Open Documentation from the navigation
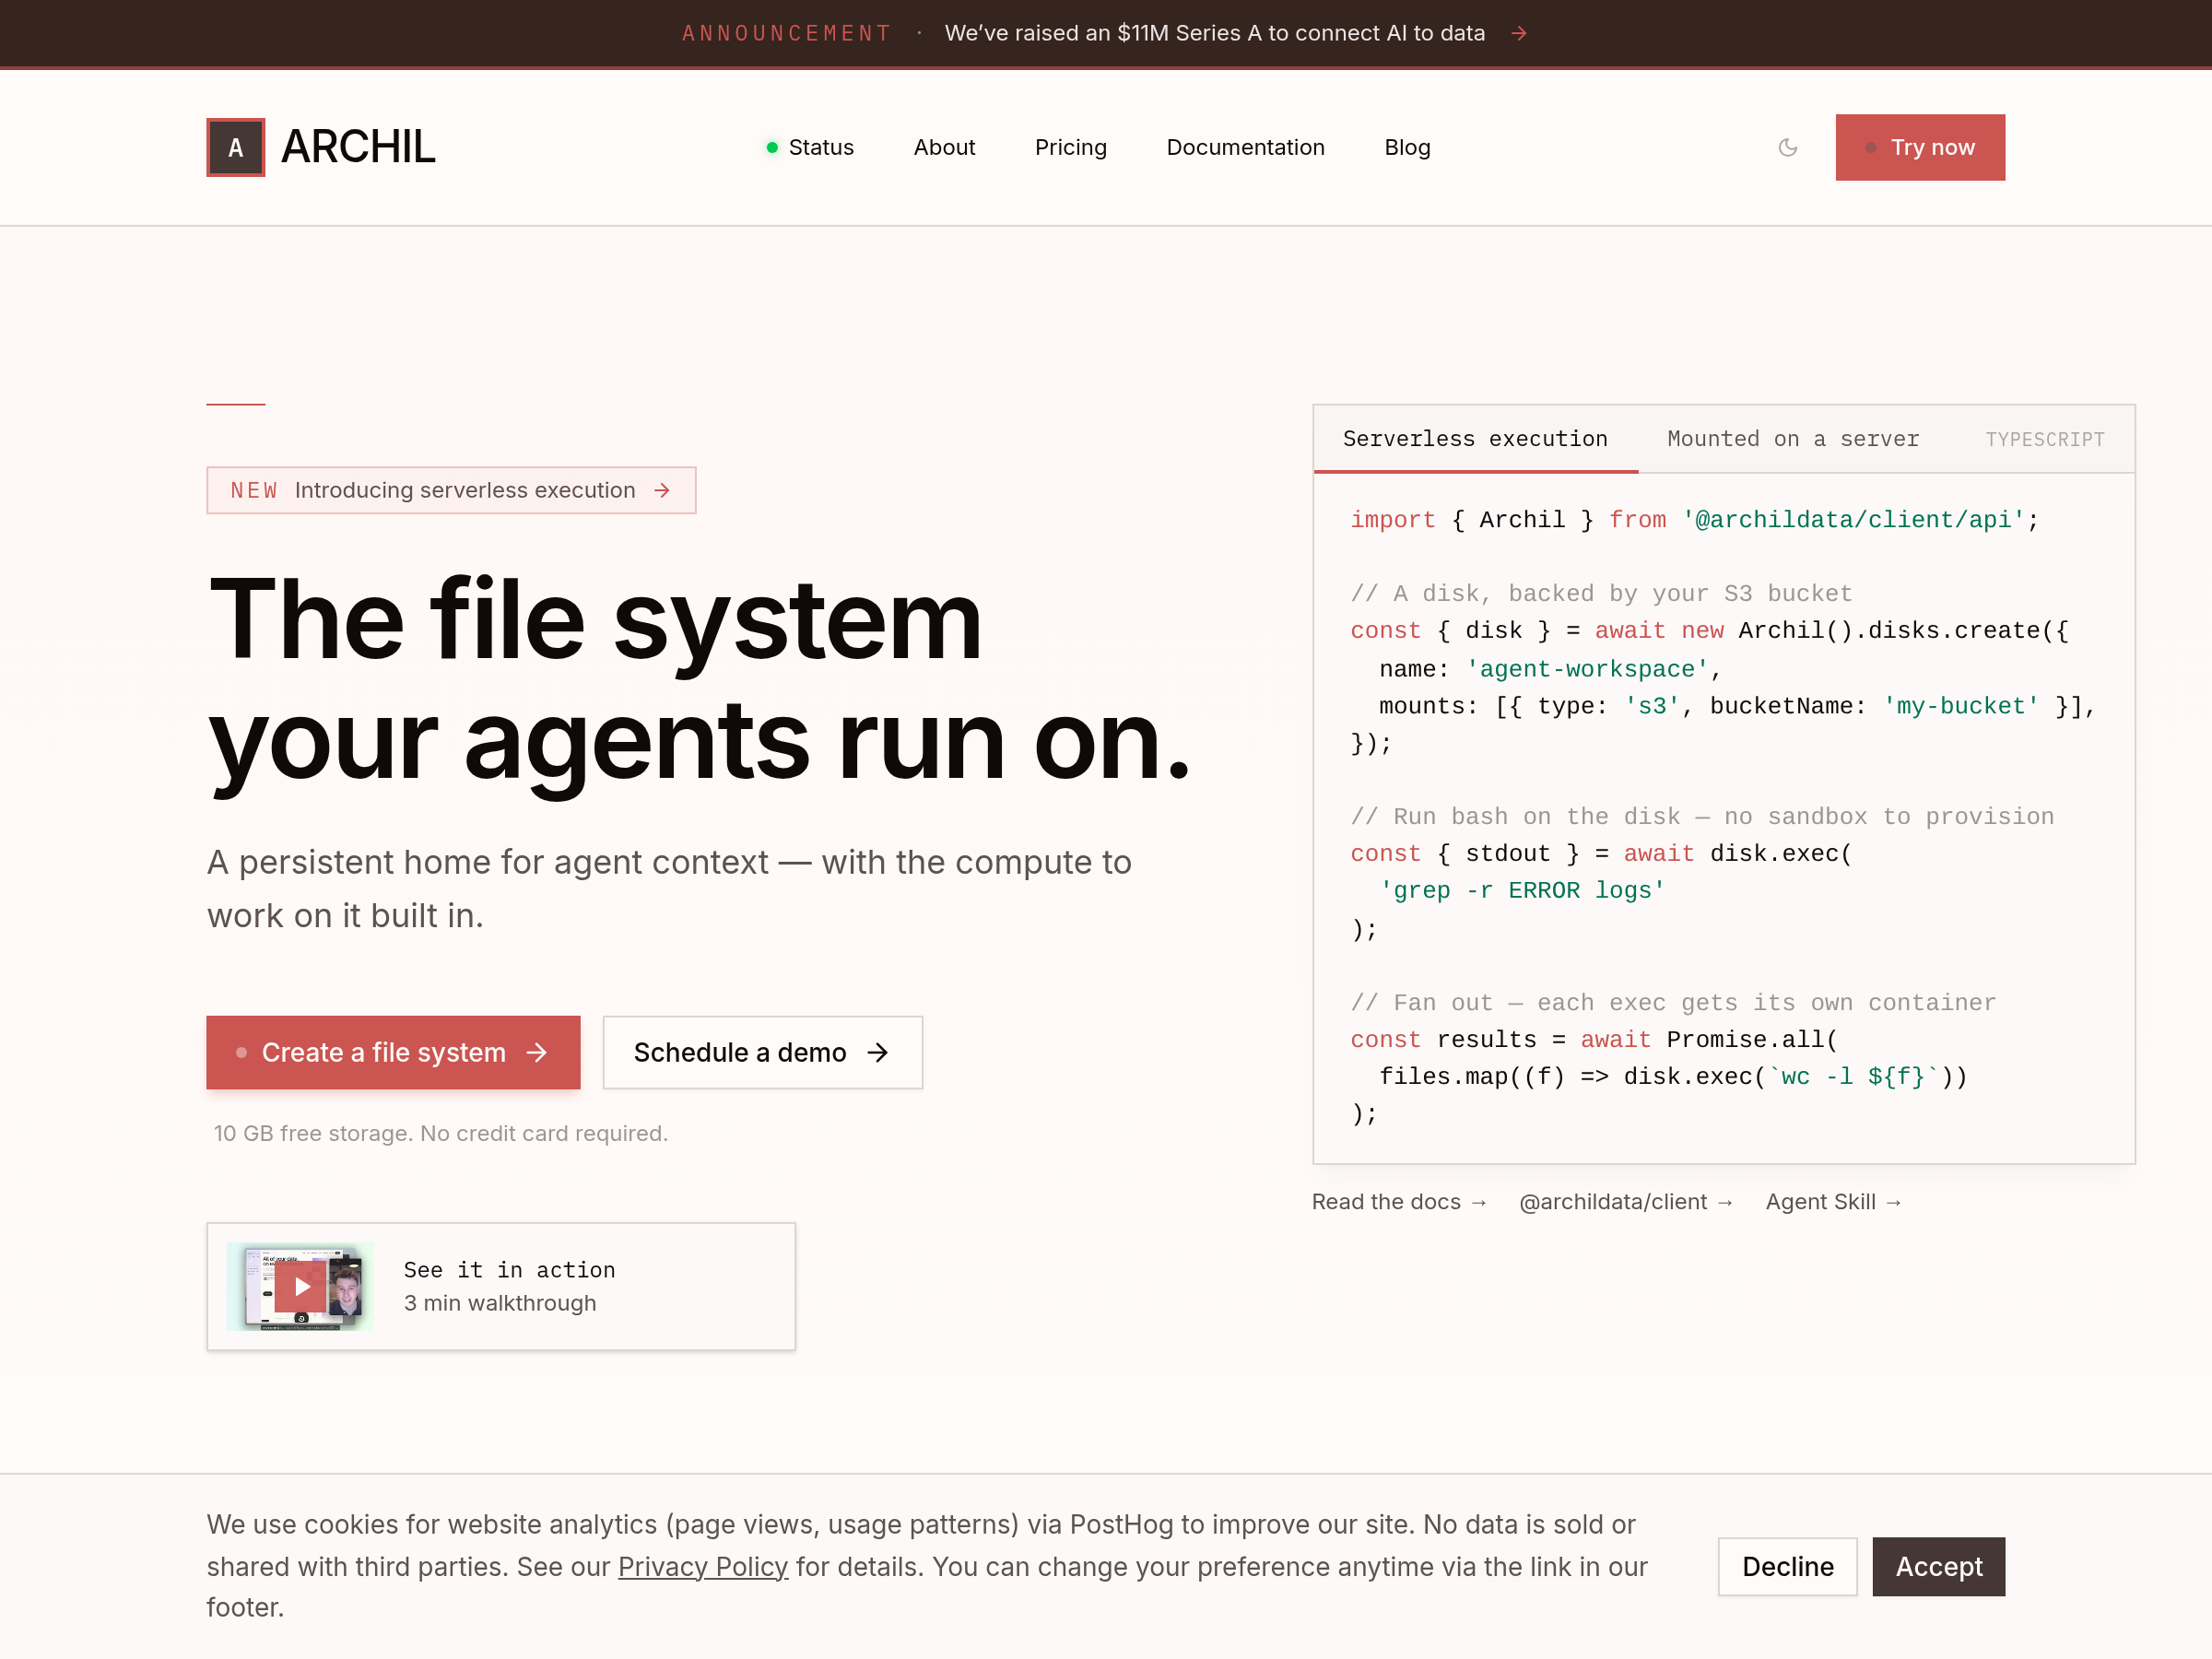Image resolution: width=2212 pixels, height=1659 pixels. [x=1244, y=148]
